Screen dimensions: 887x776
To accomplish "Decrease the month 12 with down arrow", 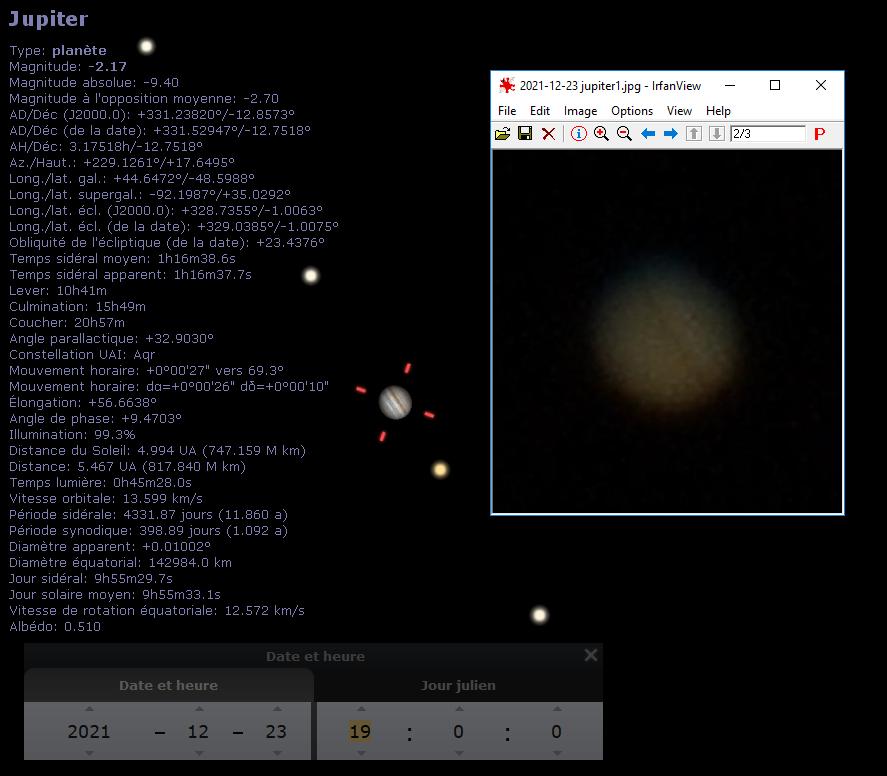I will (x=199, y=753).
